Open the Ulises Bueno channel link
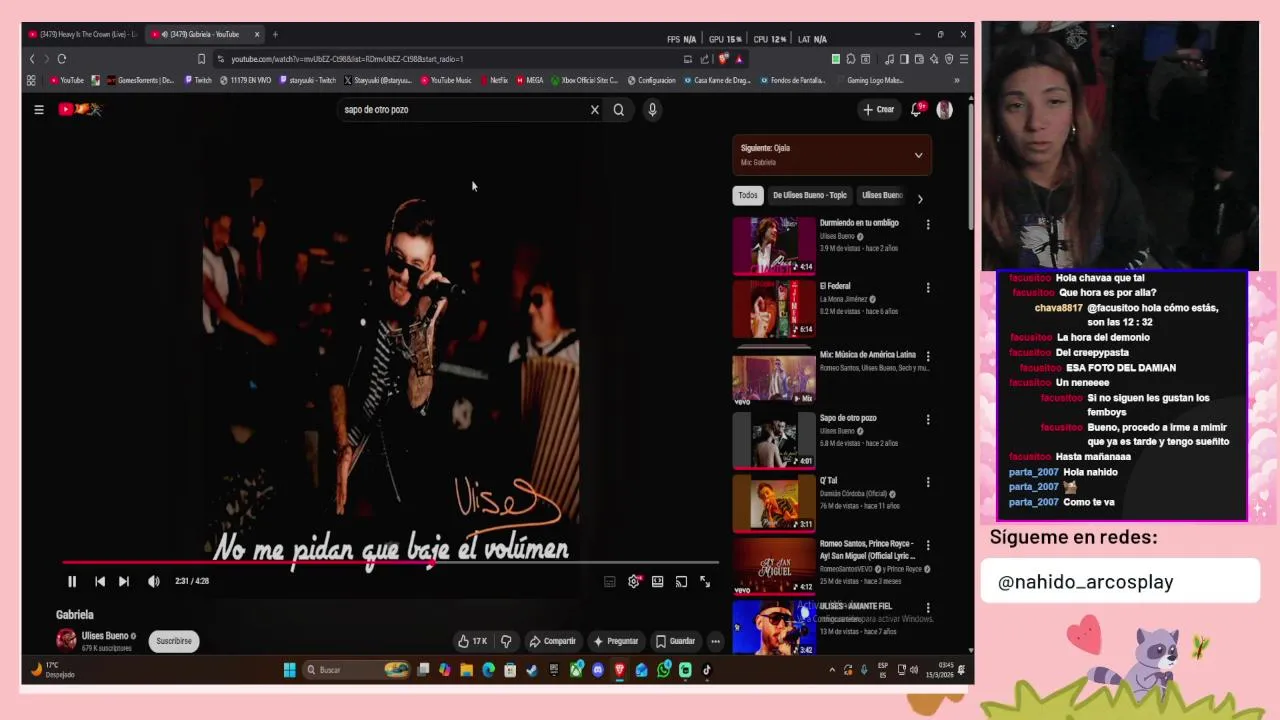This screenshot has width=1280, height=720. pyautogui.click(x=105, y=636)
